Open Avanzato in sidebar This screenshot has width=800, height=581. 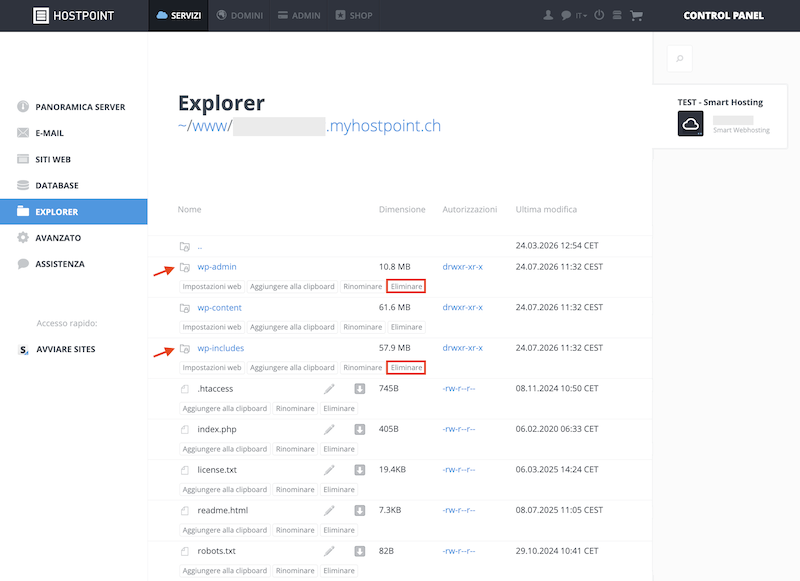pyautogui.click(x=73, y=238)
